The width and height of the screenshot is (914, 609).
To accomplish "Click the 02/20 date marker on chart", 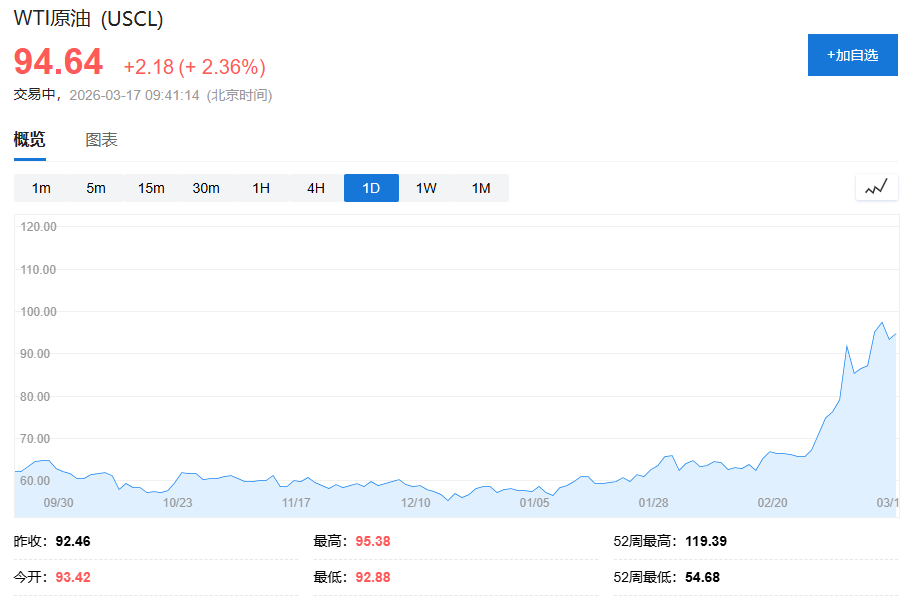I will tap(772, 503).
